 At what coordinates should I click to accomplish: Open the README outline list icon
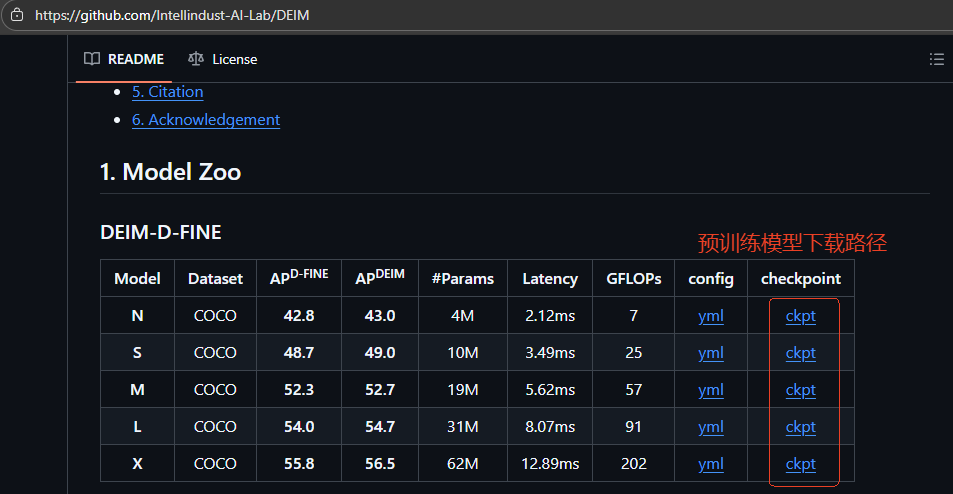pyautogui.click(x=937, y=59)
